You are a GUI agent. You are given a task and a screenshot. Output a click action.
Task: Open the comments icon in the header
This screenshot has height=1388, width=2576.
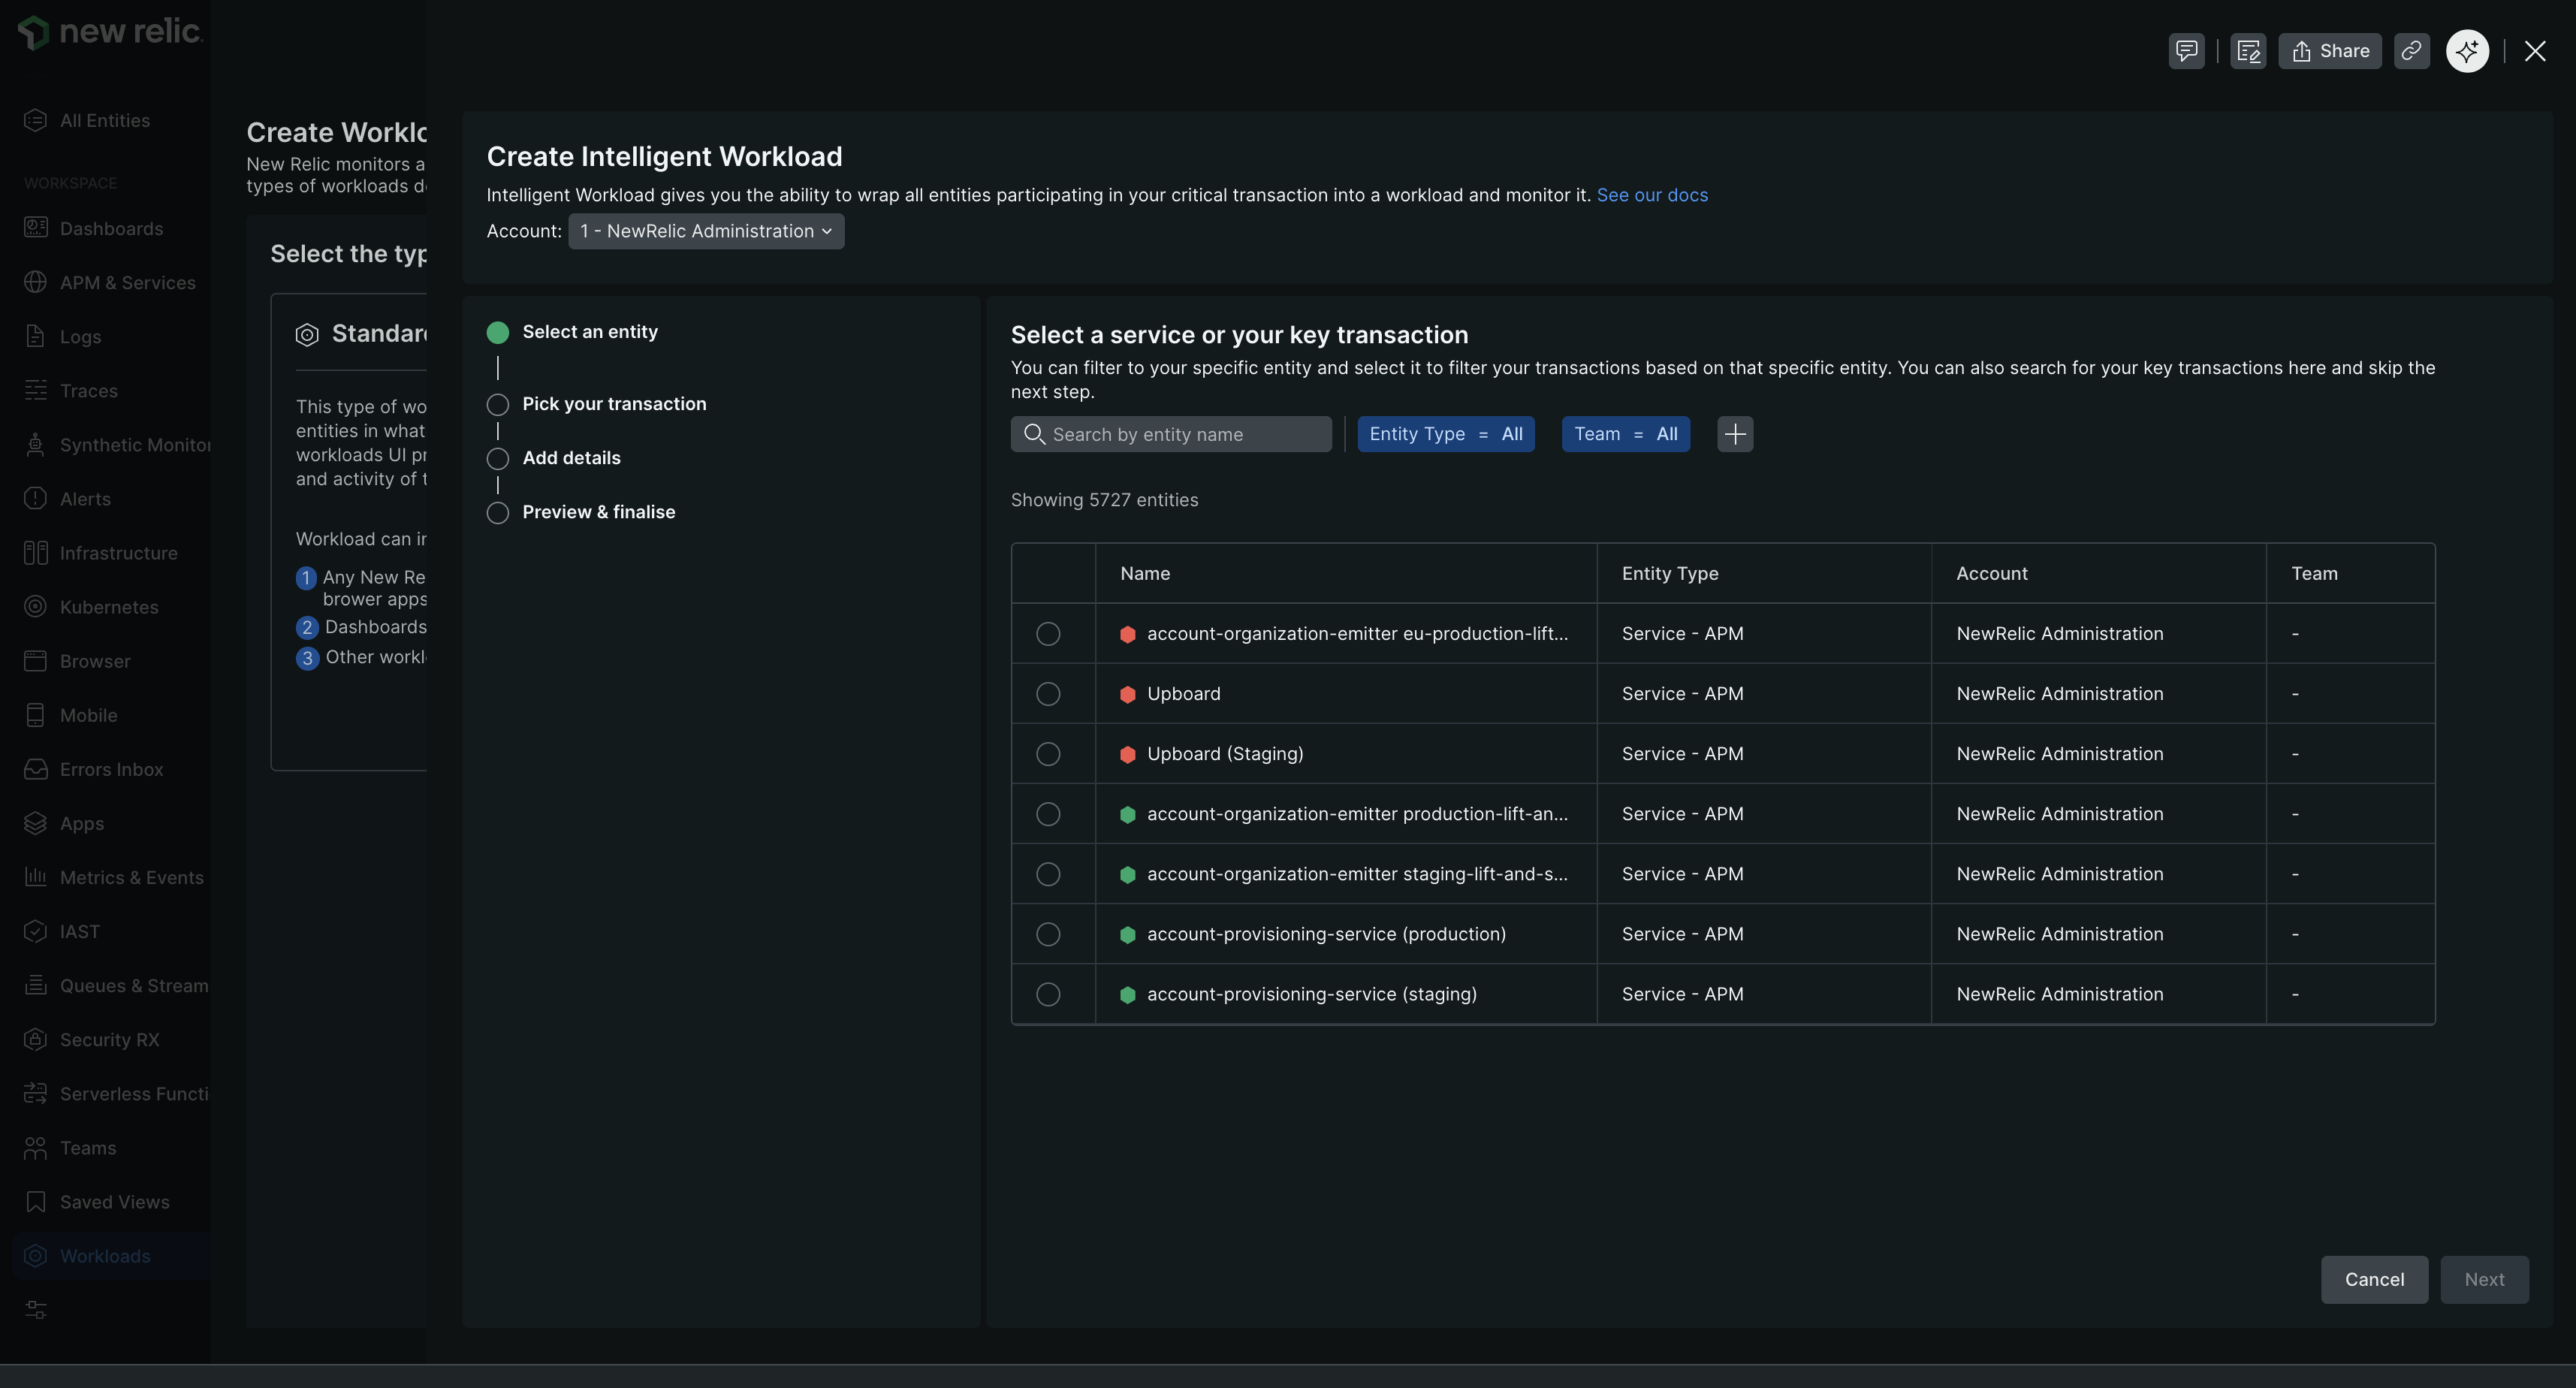(x=2186, y=50)
